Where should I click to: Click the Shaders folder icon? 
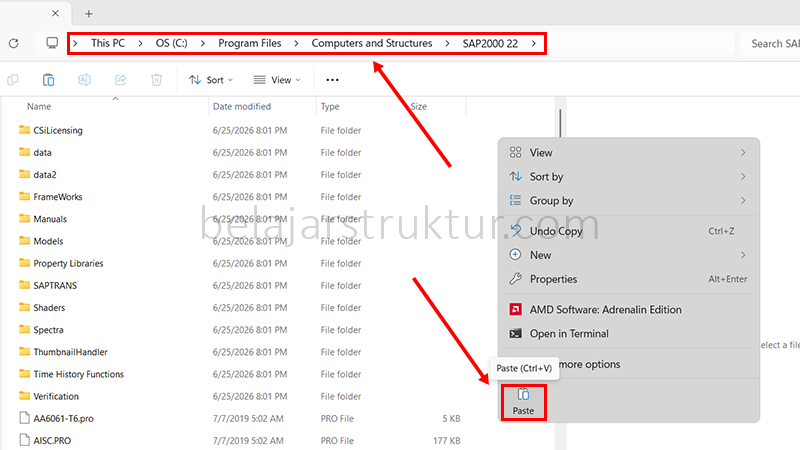[x=24, y=307]
